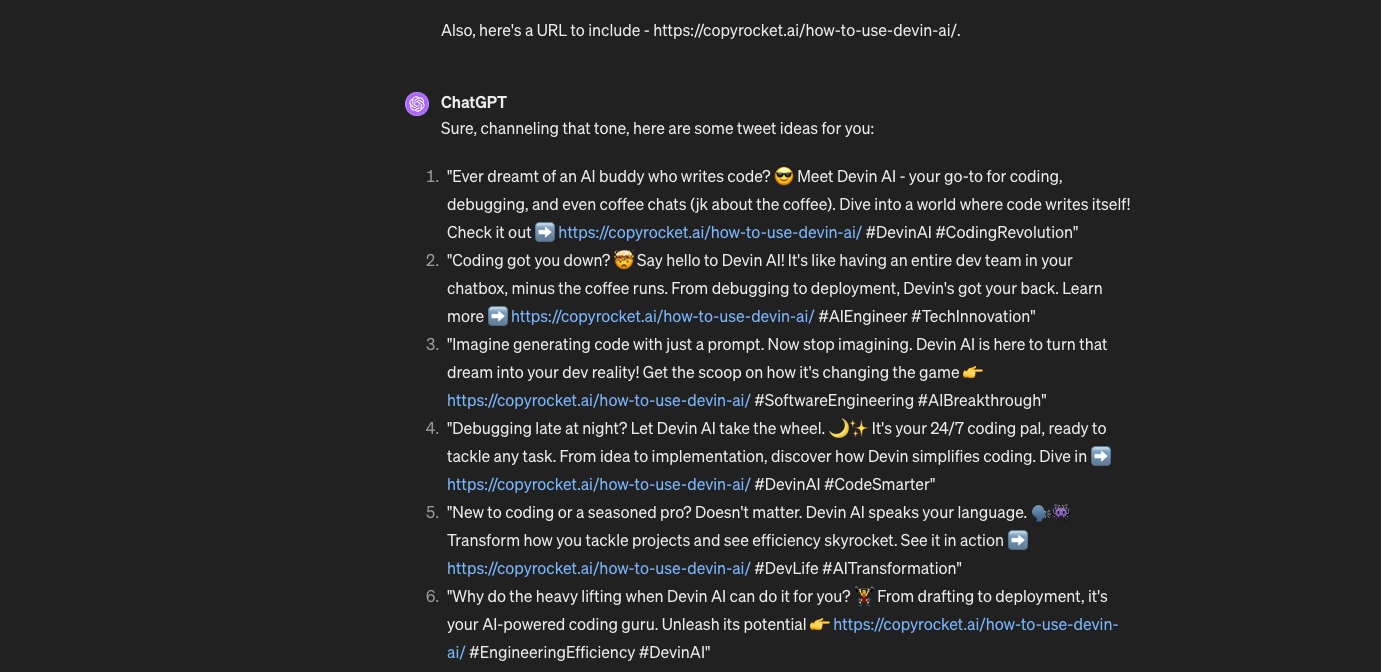Image resolution: width=1381 pixels, height=672 pixels.
Task: Follow the copyrocket link in tweet idea 3
Action: 598,400
